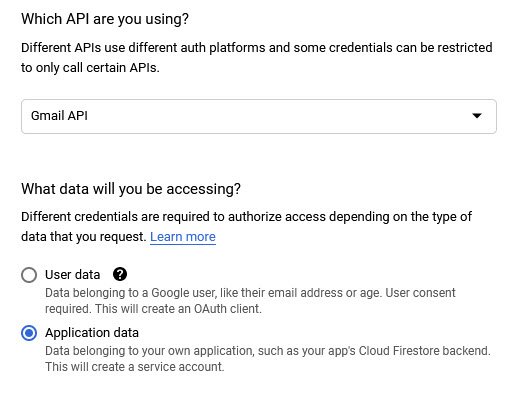The width and height of the screenshot is (530, 393).
Task: Click the 'Application data' option label
Action: click(x=92, y=333)
